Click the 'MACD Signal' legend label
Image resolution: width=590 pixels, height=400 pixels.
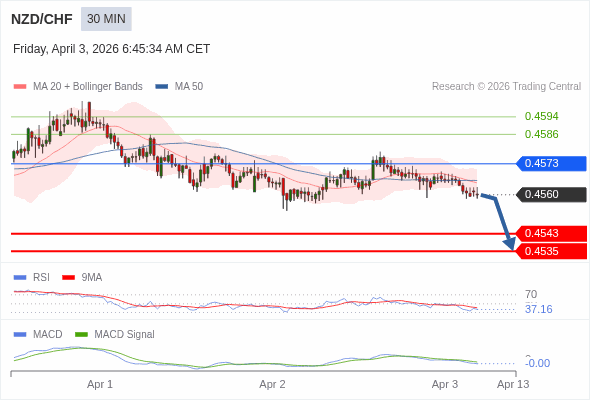point(125,335)
